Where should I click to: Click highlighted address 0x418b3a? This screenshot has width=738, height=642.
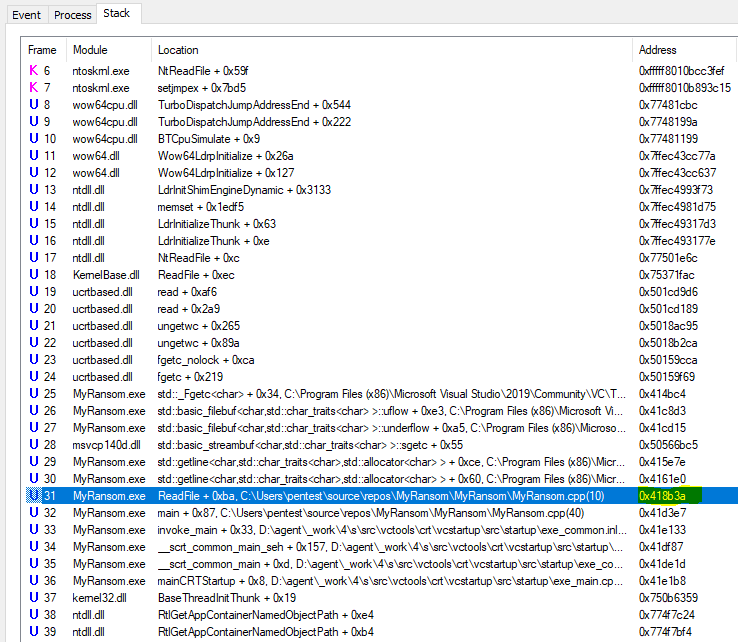pyautogui.click(x=669, y=495)
